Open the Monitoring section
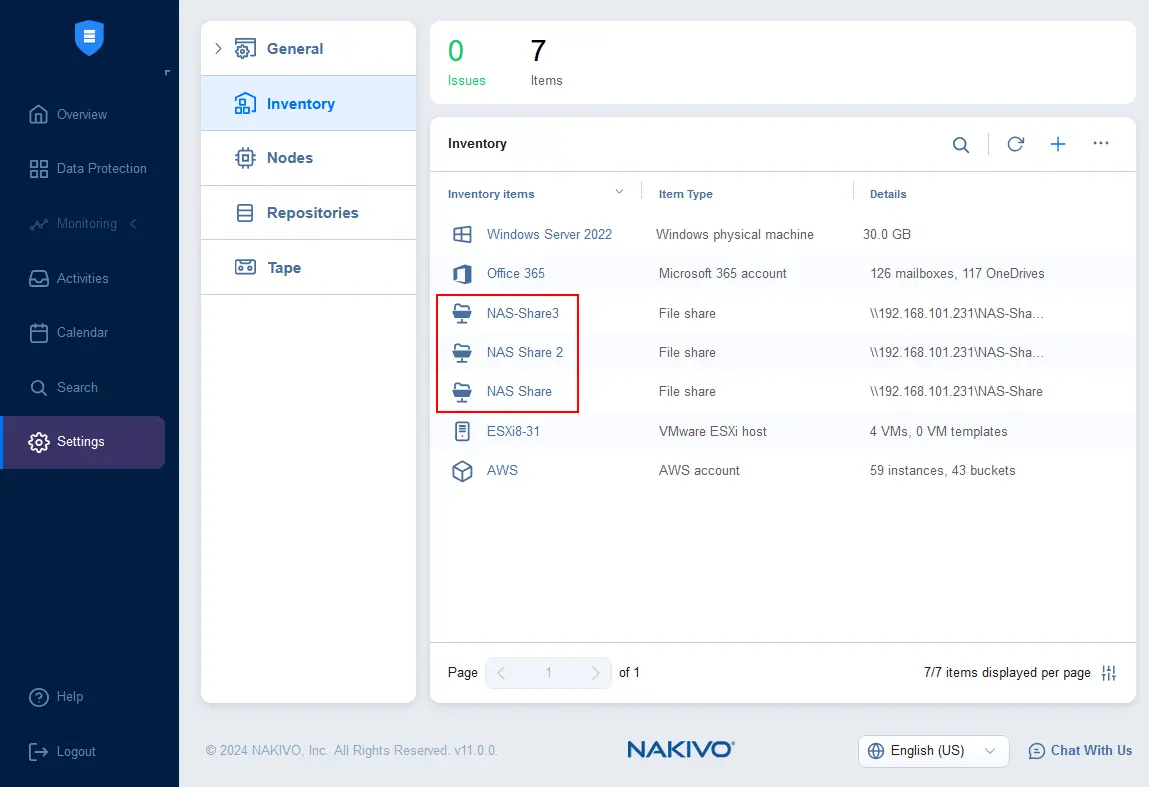The height and width of the screenshot is (787, 1149). pos(73,223)
